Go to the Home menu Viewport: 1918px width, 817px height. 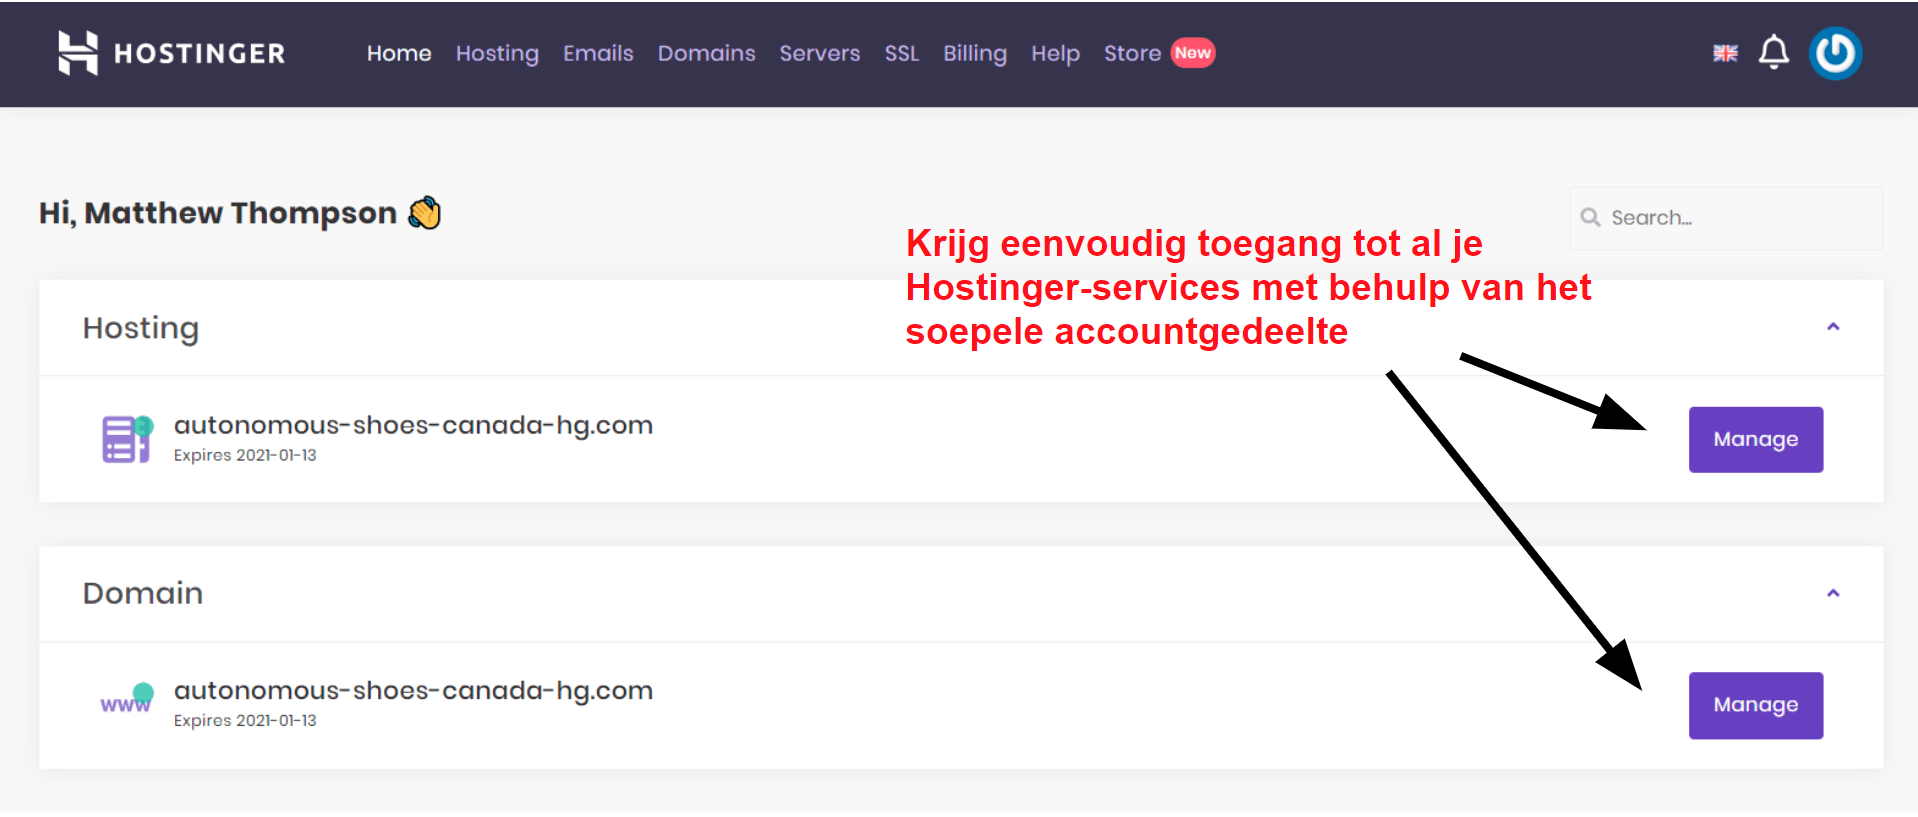pos(399,53)
